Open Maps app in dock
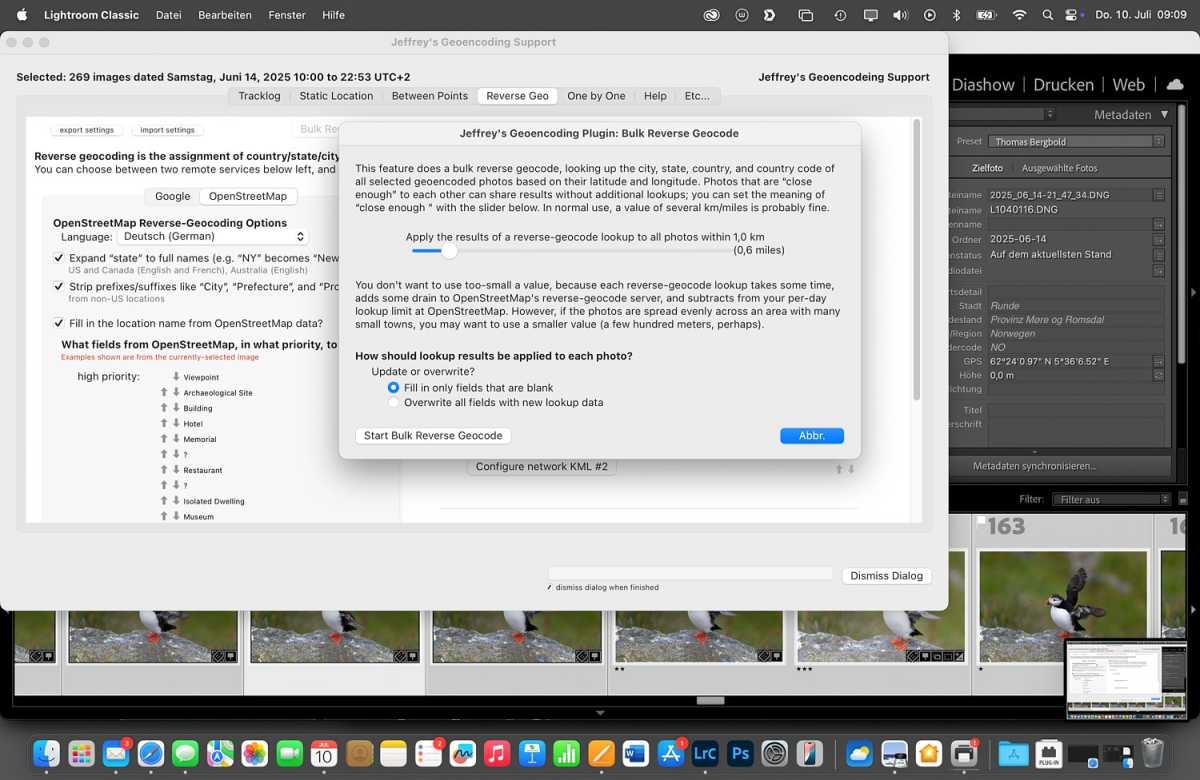1200x780 pixels. (220, 753)
